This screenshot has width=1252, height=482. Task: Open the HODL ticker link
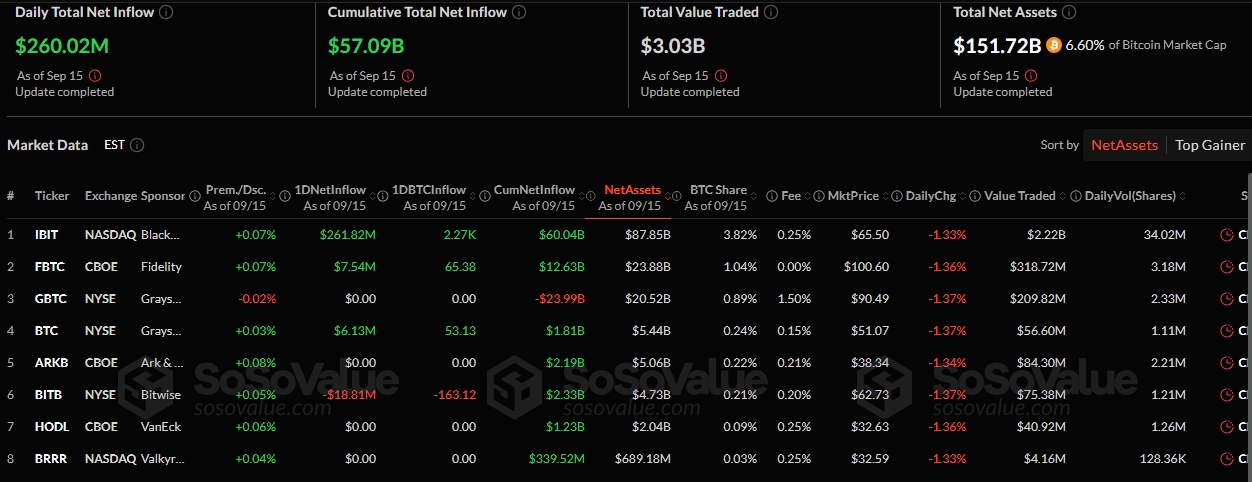point(50,427)
